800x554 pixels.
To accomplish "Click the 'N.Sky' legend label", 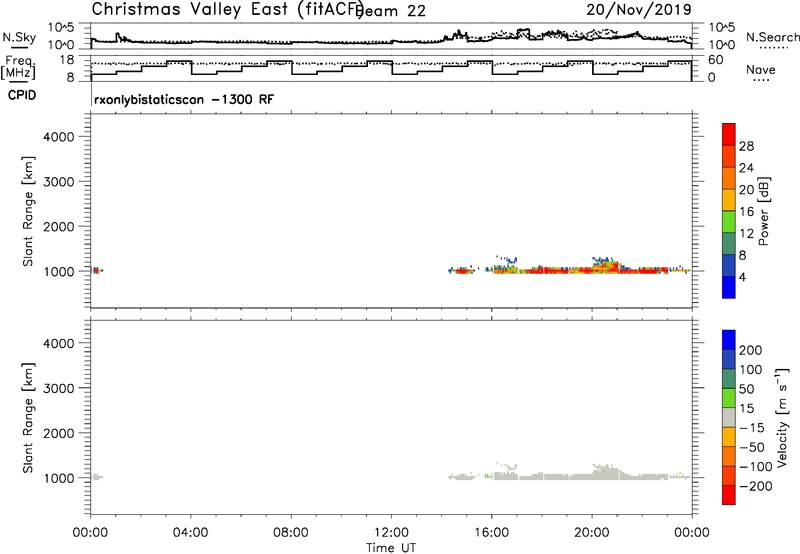I will tap(19, 37).
